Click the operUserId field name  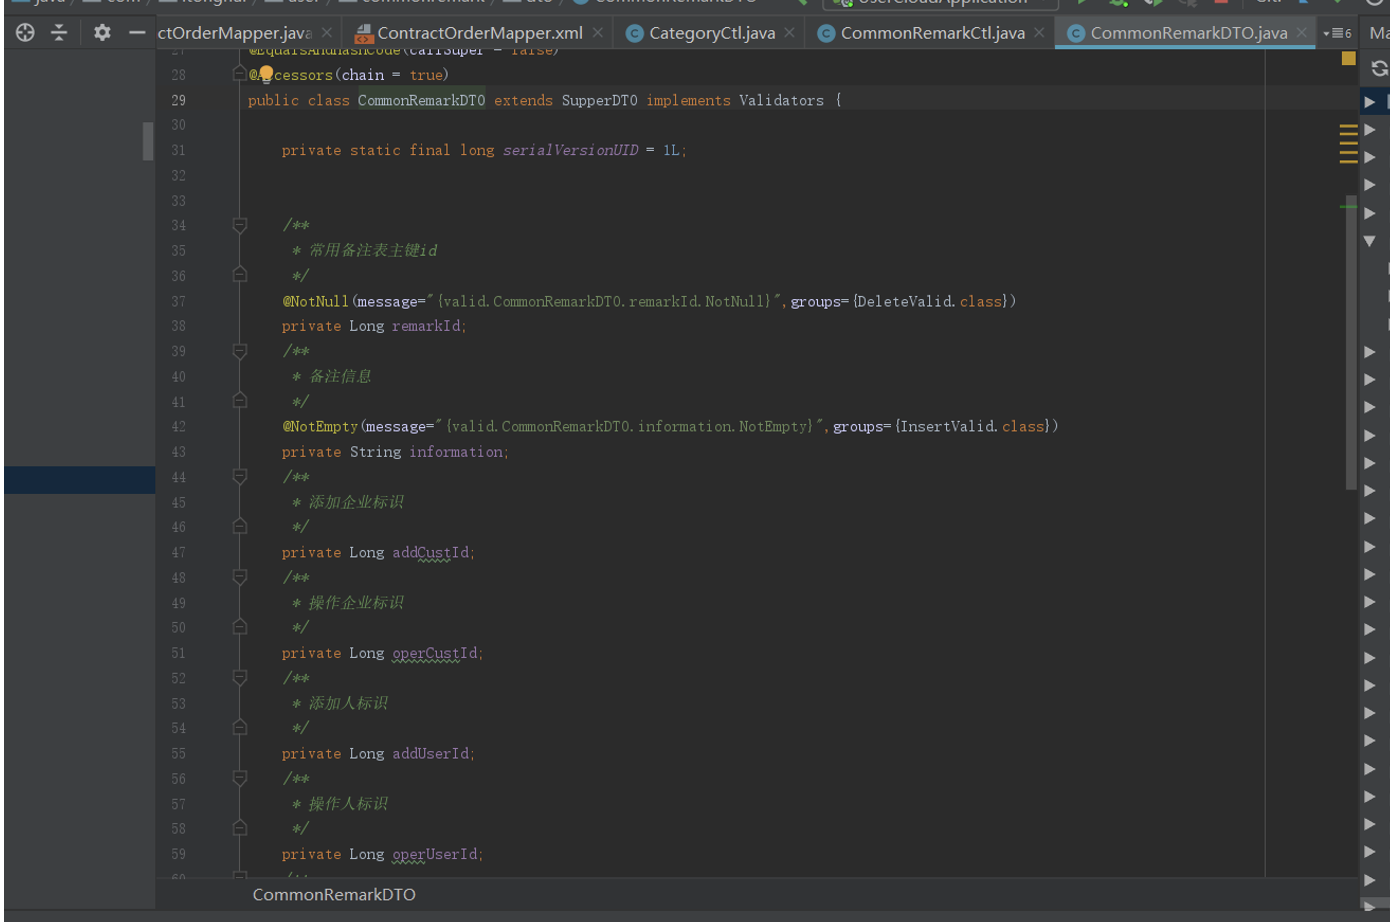(435, 854)
